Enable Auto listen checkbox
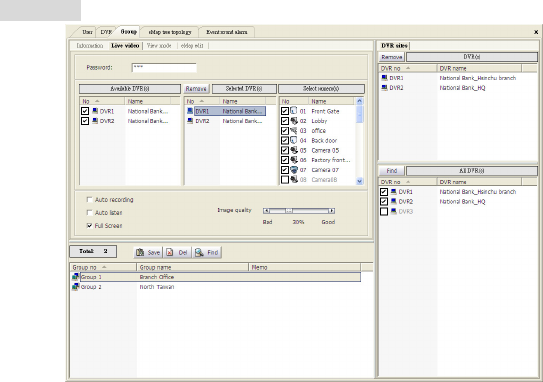 89,213
